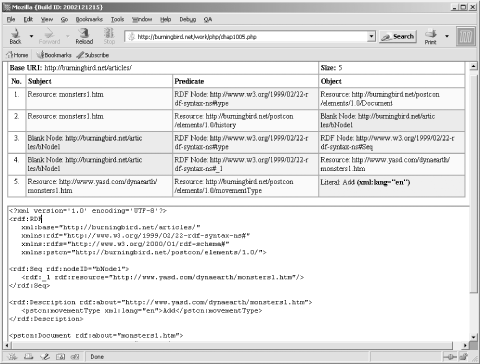Click the horizontal scrollbar right arrow

[465, 345]
